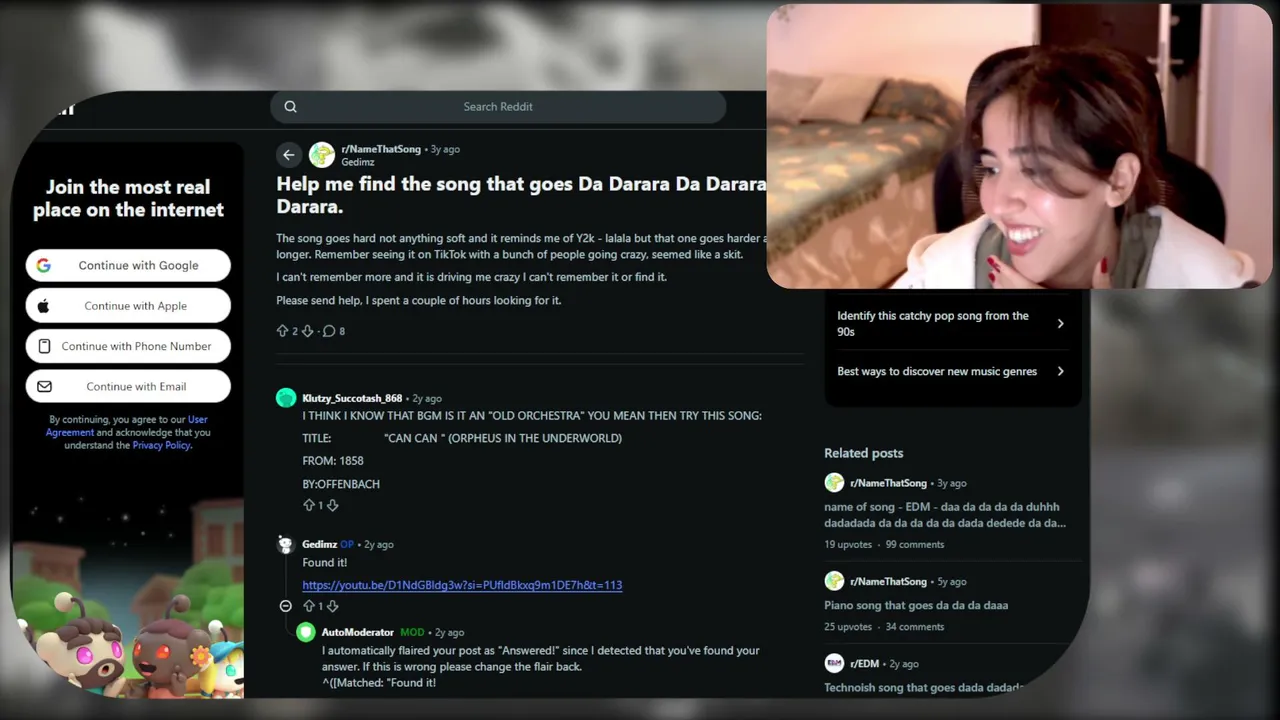Viewport: 1280px width, 720px height.
Task: Click the AutoModerator shield avatar
Action: [306, 632]
